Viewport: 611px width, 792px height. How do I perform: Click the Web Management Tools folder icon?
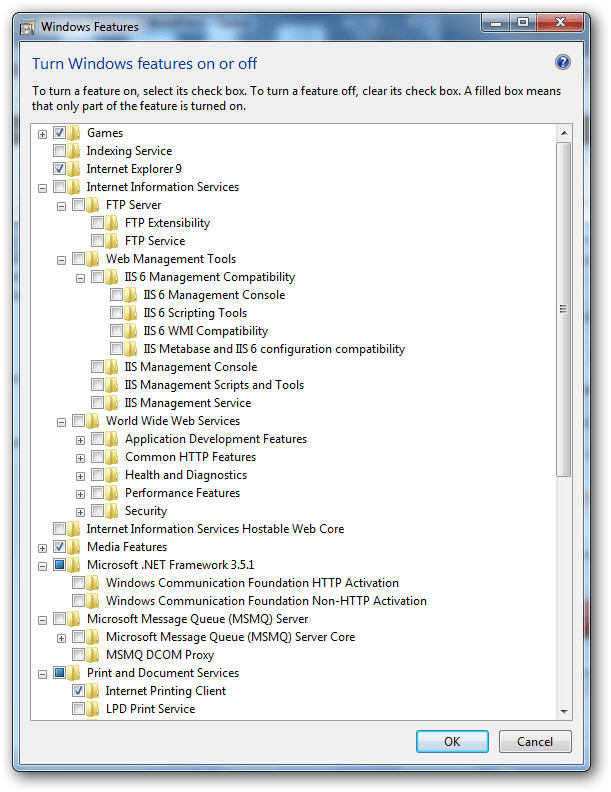pyautogui.click(x=93, y=259)
